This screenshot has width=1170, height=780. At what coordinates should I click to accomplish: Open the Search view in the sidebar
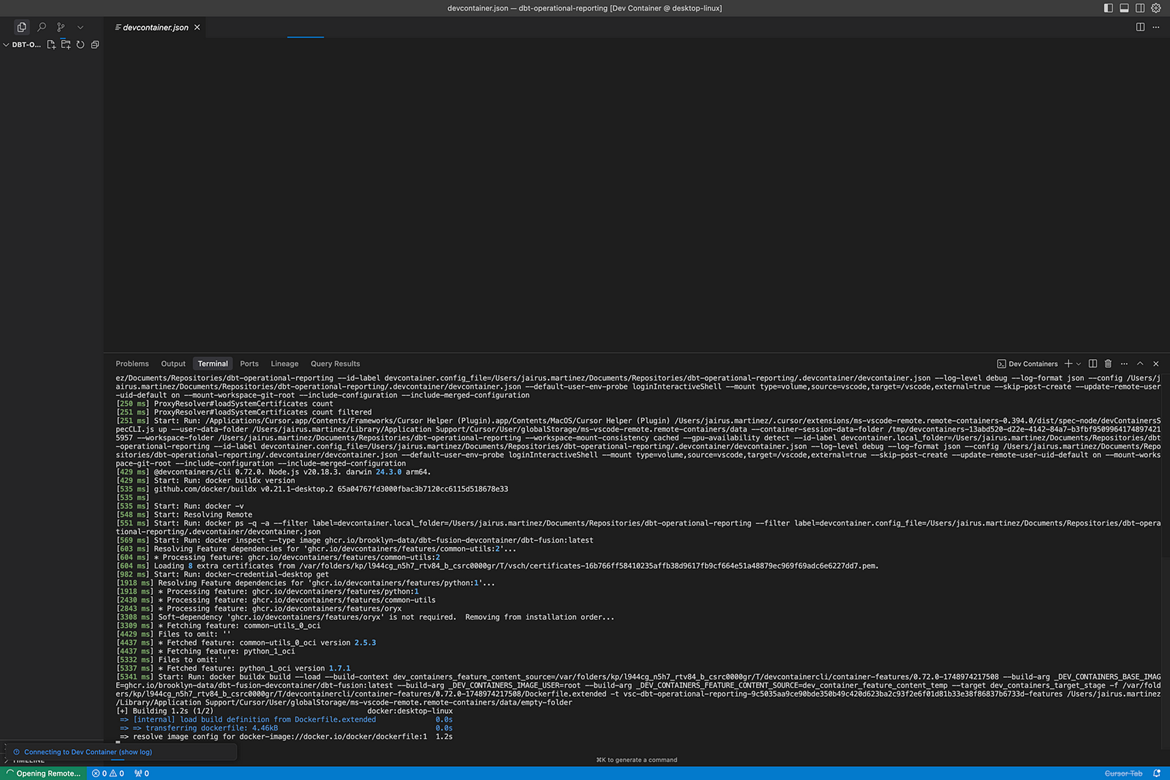point(41,27)
